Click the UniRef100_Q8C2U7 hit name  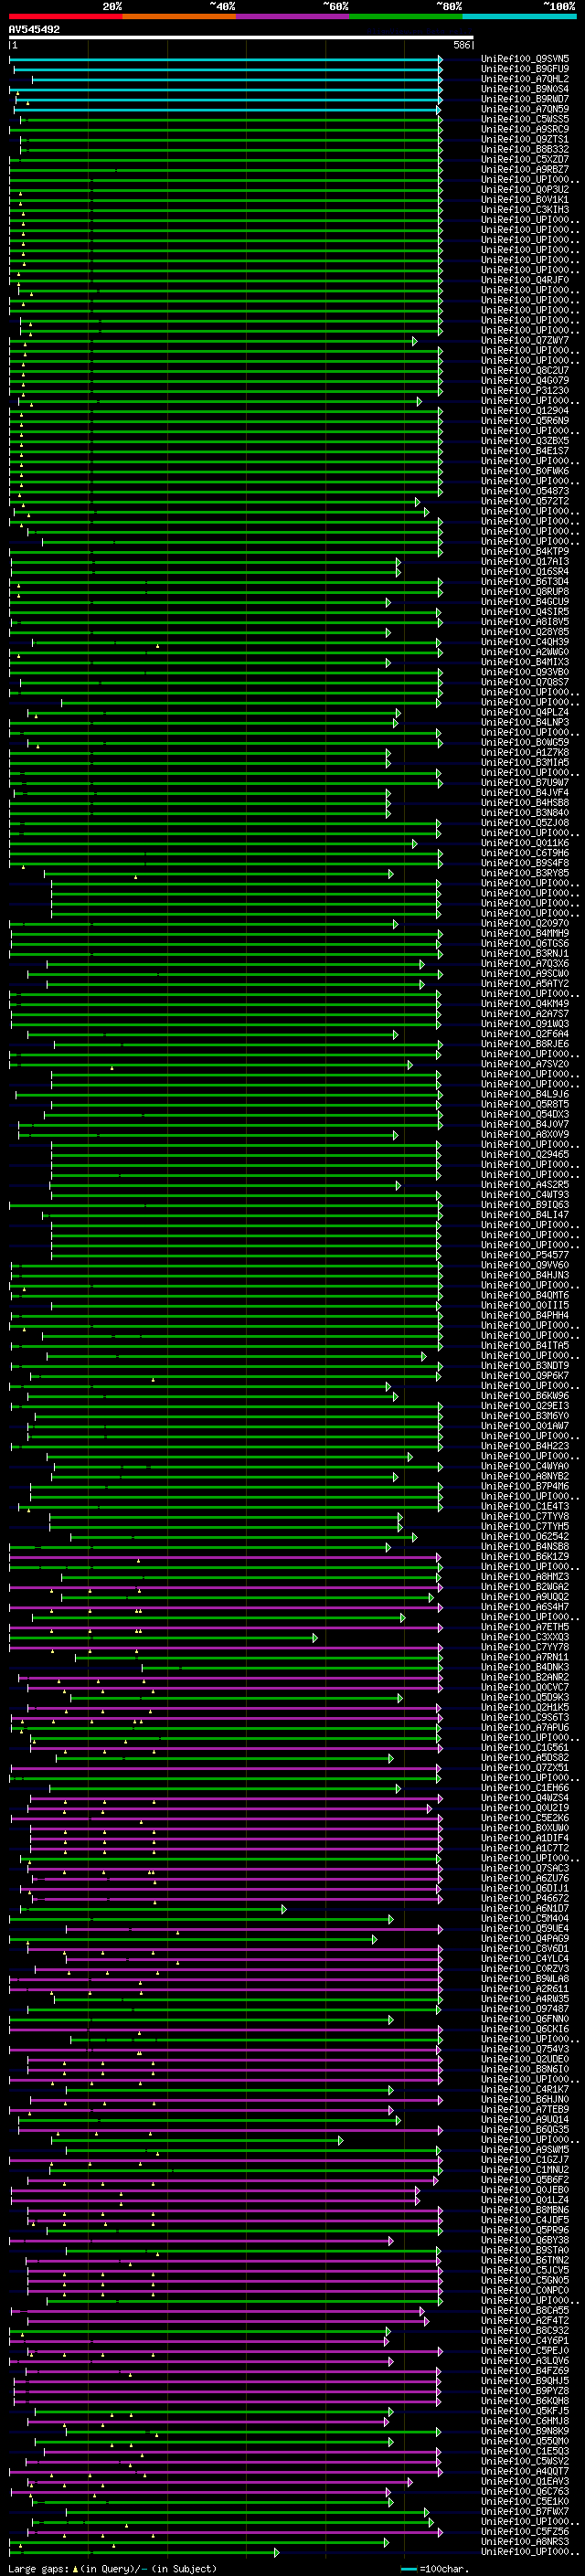(525, 370)
